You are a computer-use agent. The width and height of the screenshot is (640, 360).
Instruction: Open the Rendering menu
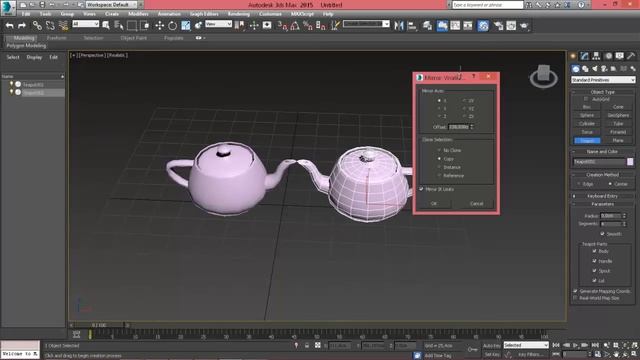pyautogui.click(x=239, y=14)
